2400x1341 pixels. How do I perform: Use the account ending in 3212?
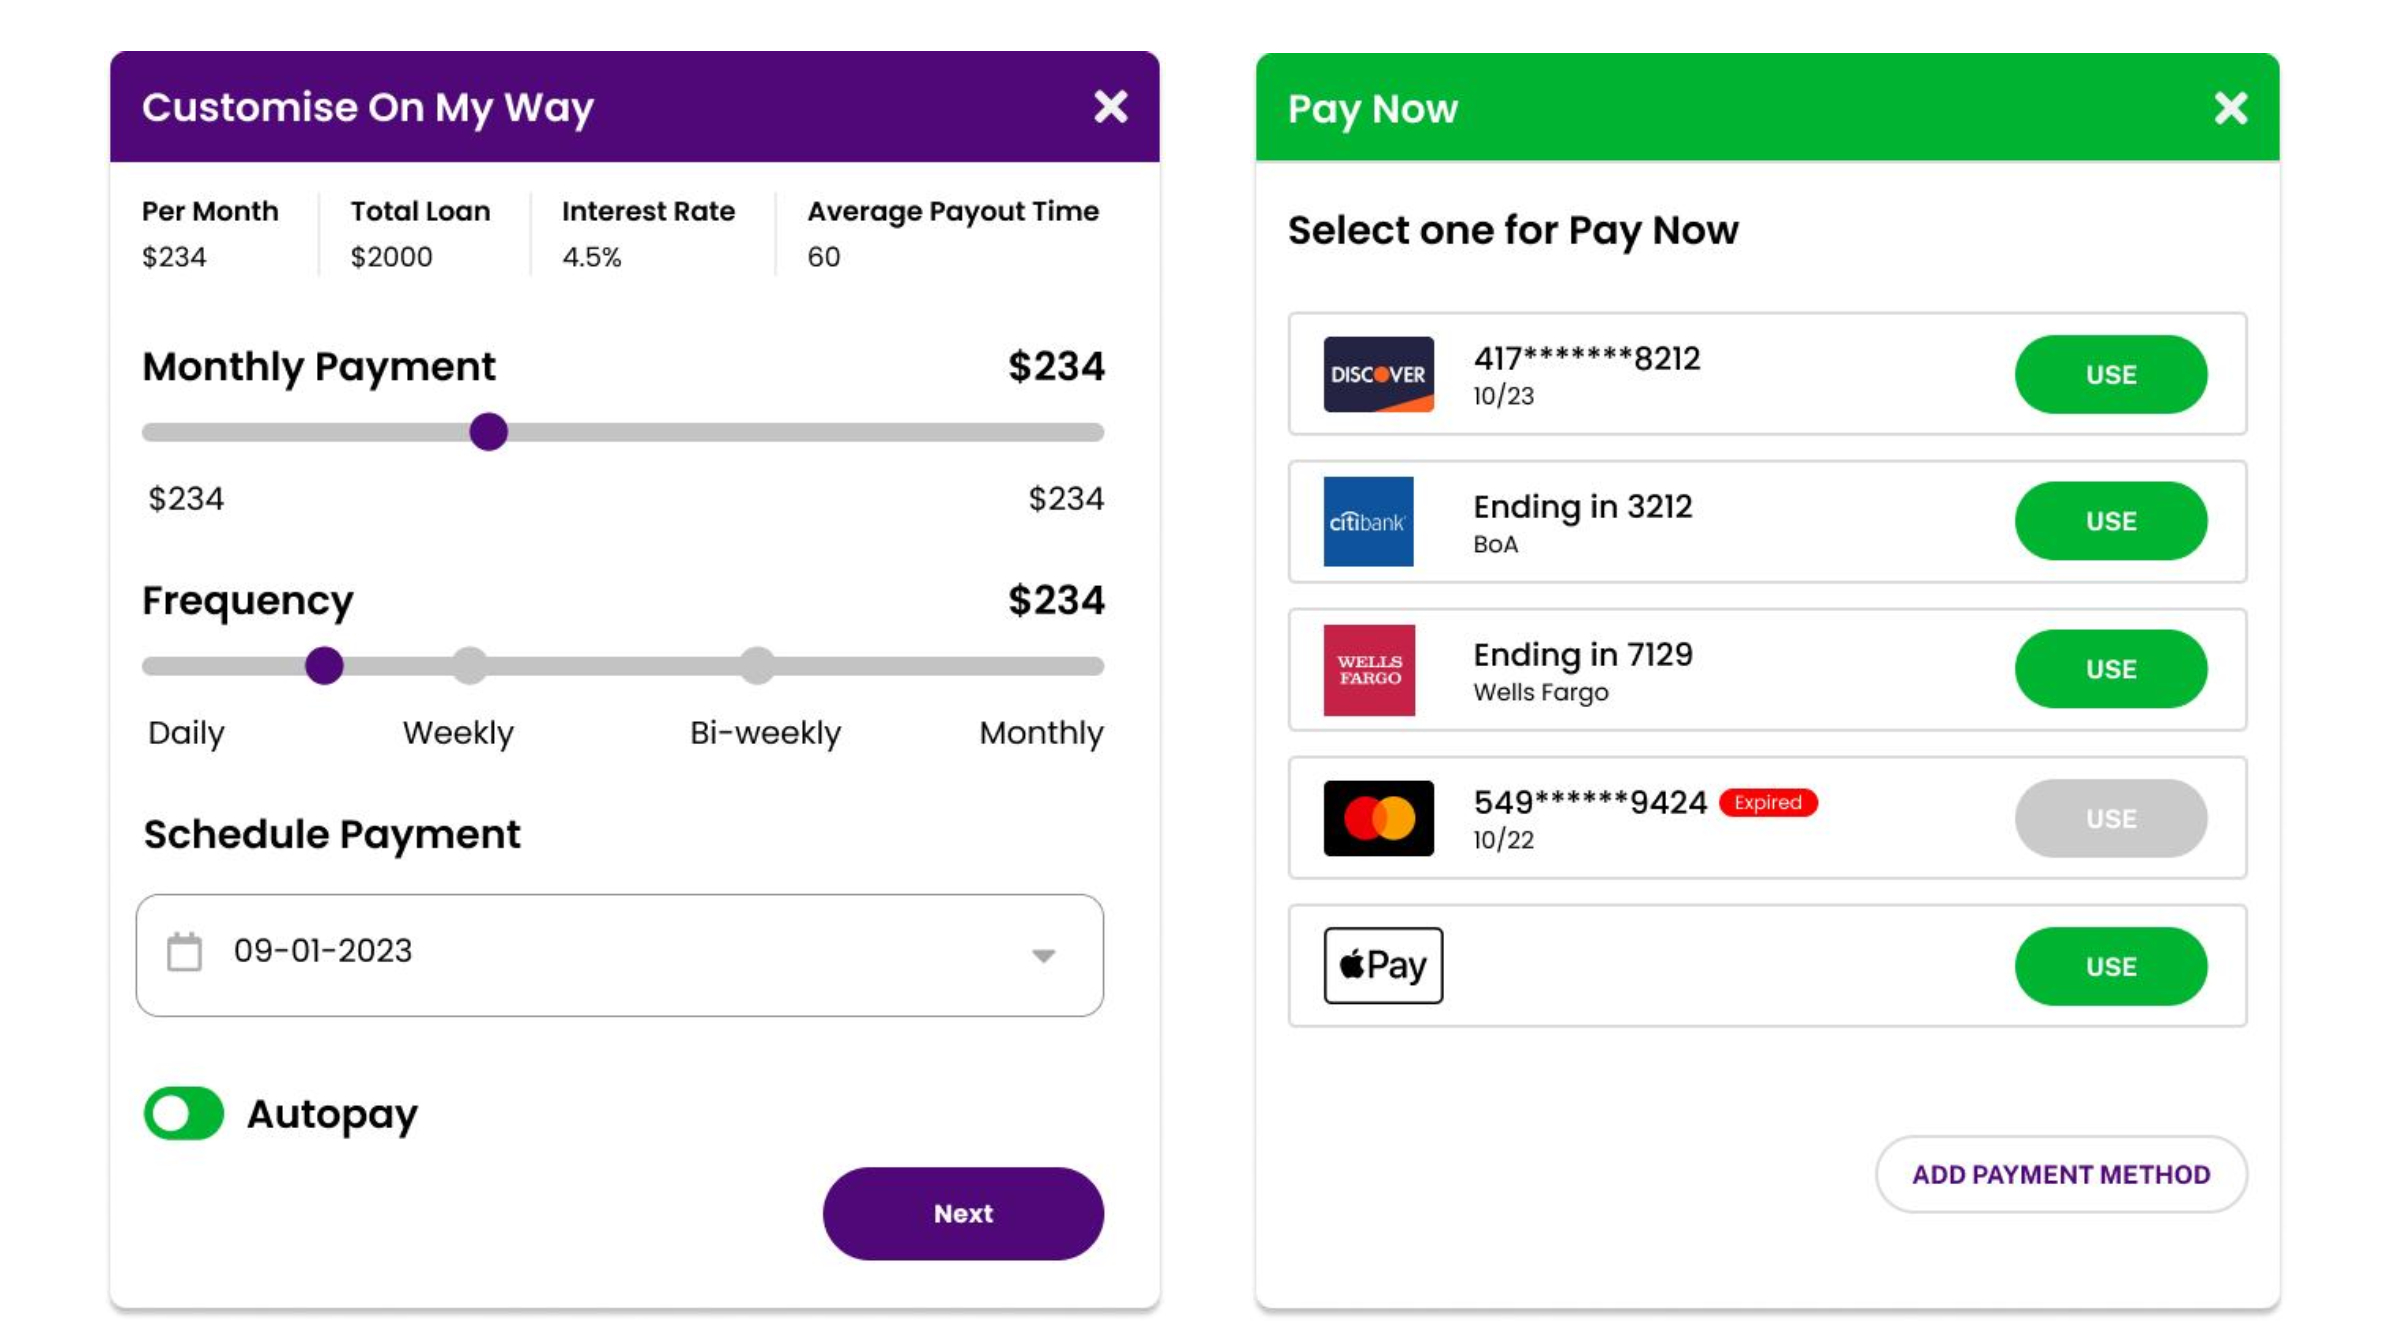coord(2110,521)
